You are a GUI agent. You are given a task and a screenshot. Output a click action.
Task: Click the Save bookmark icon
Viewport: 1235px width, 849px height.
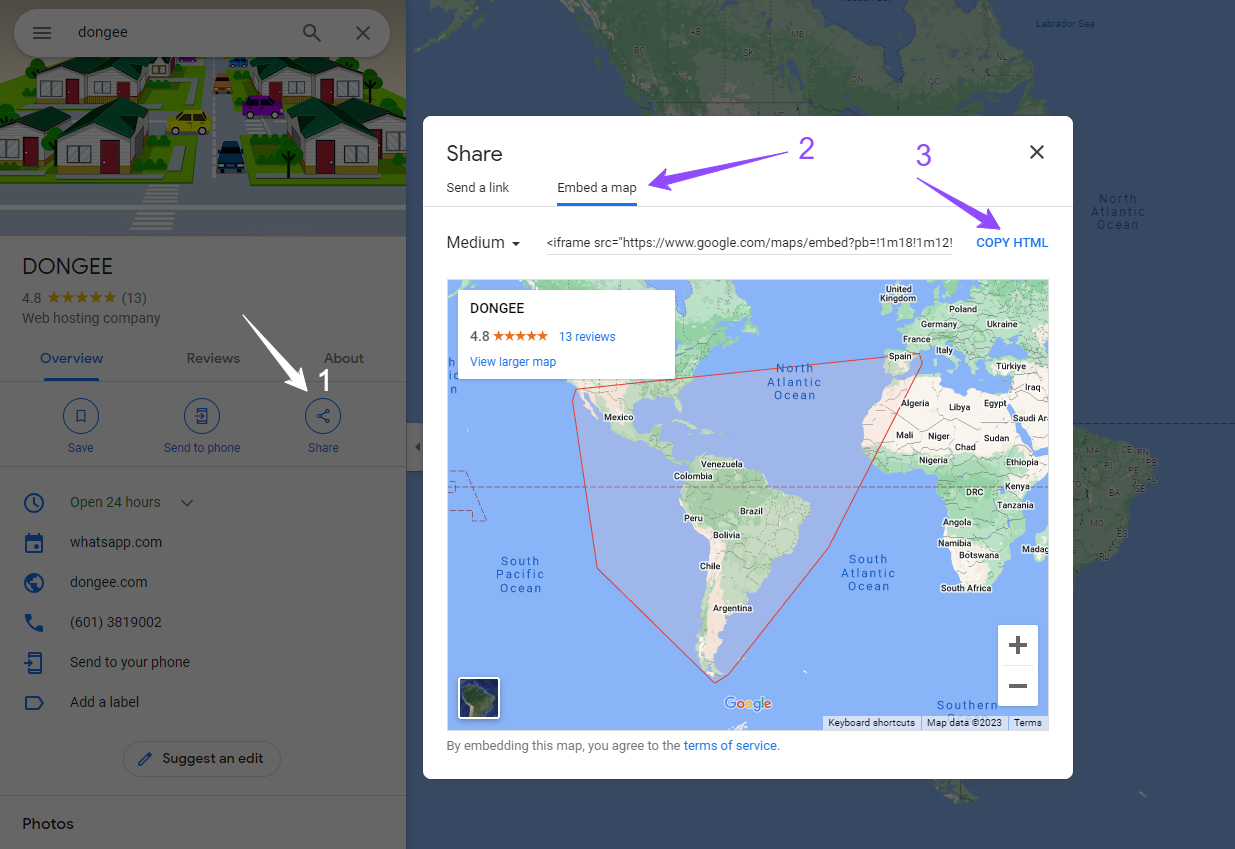(81, 415)
